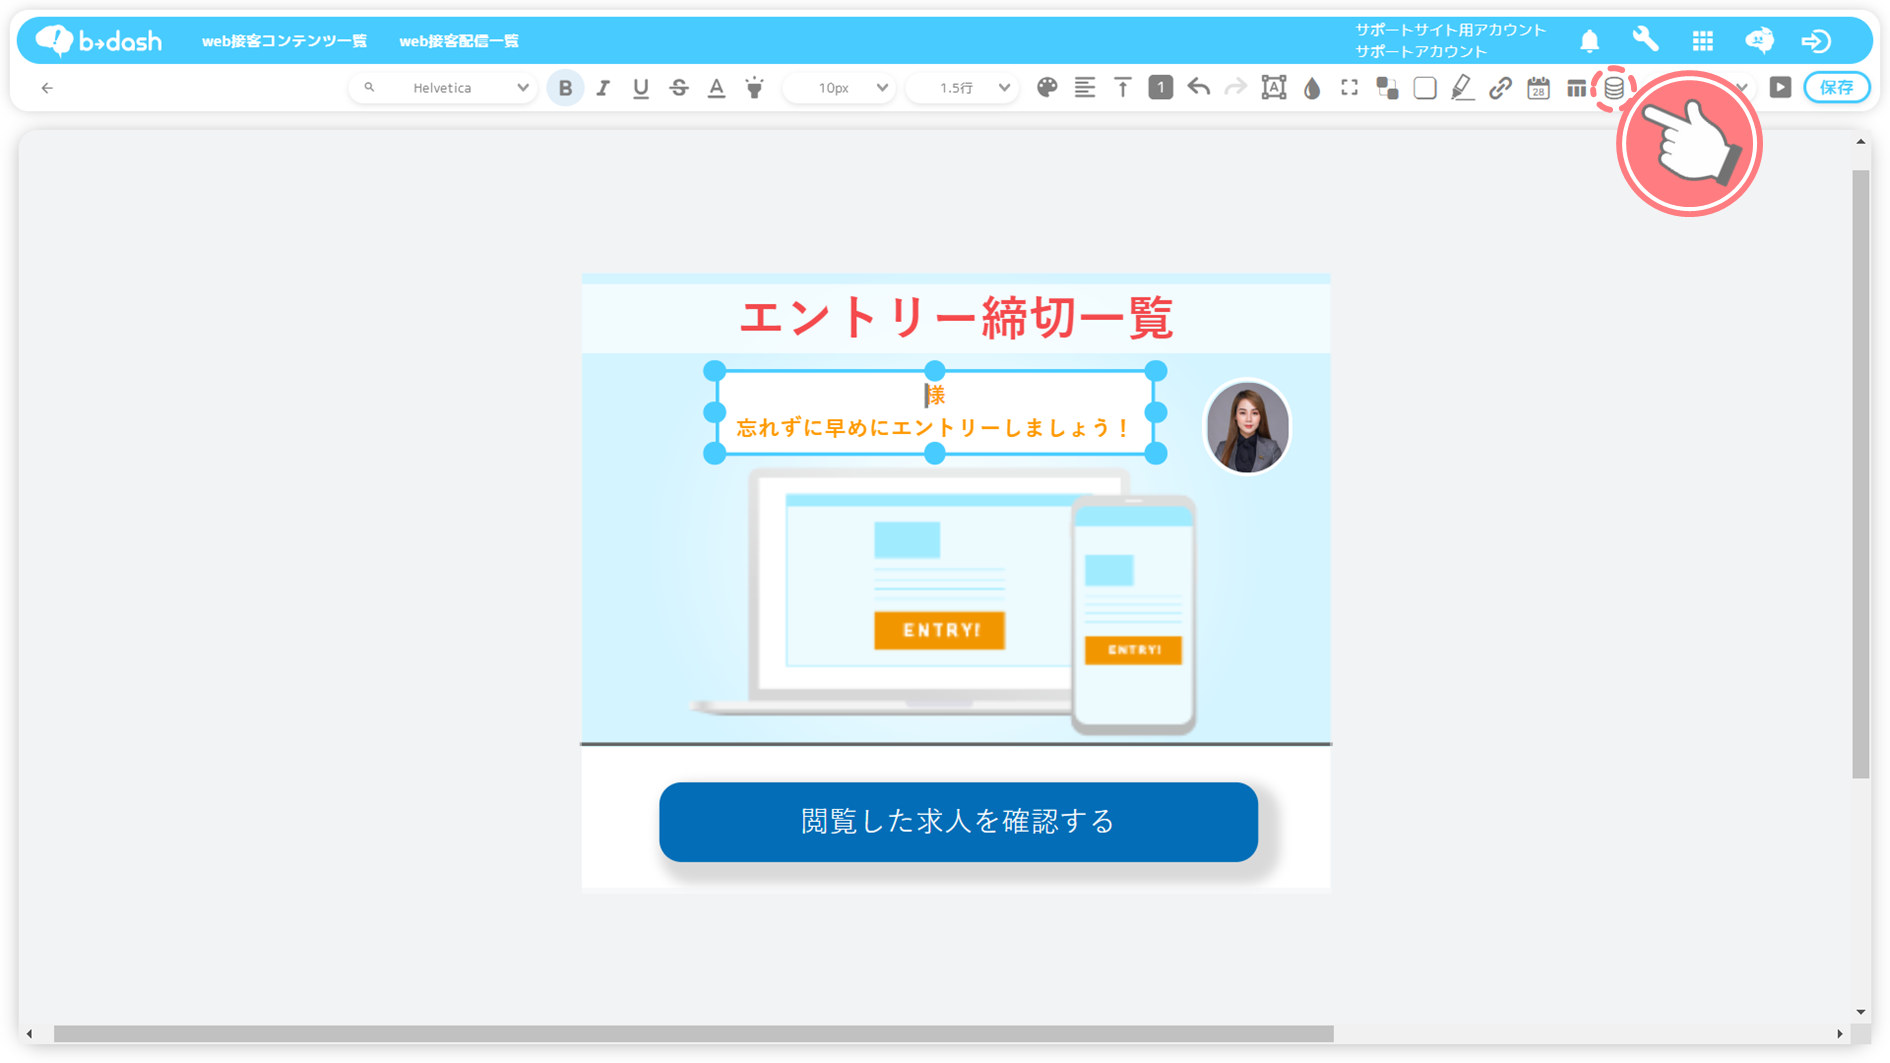Click the 忘れずに早めにエントリーしましょう！ text
1890x1063 pixels.
933,428
